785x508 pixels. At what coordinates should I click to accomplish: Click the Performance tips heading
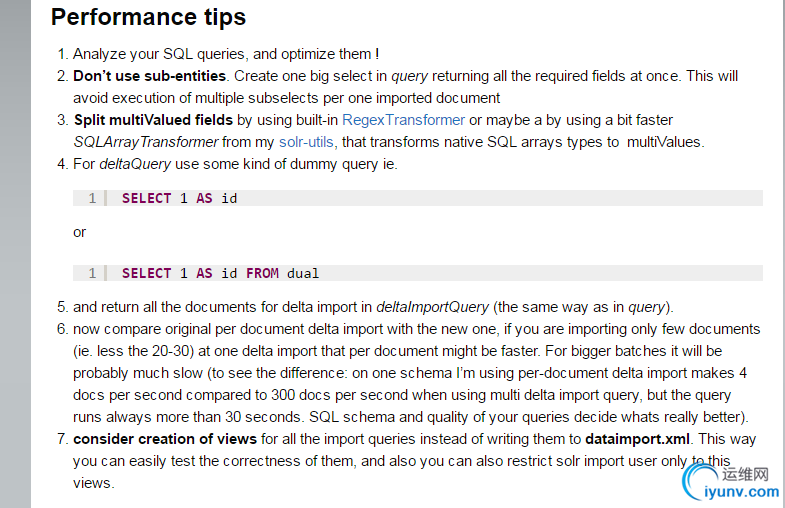(149, 17)
